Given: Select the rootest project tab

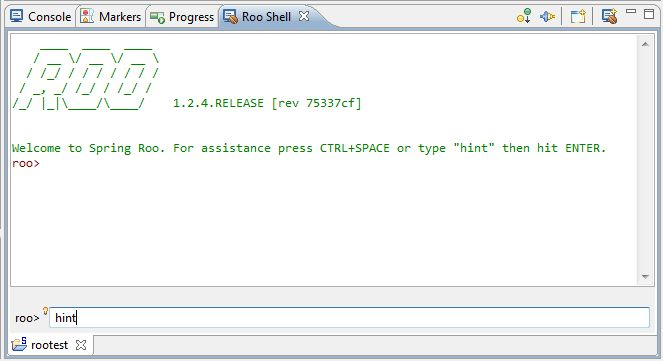Looking at the screenshot, I should 49,345.
